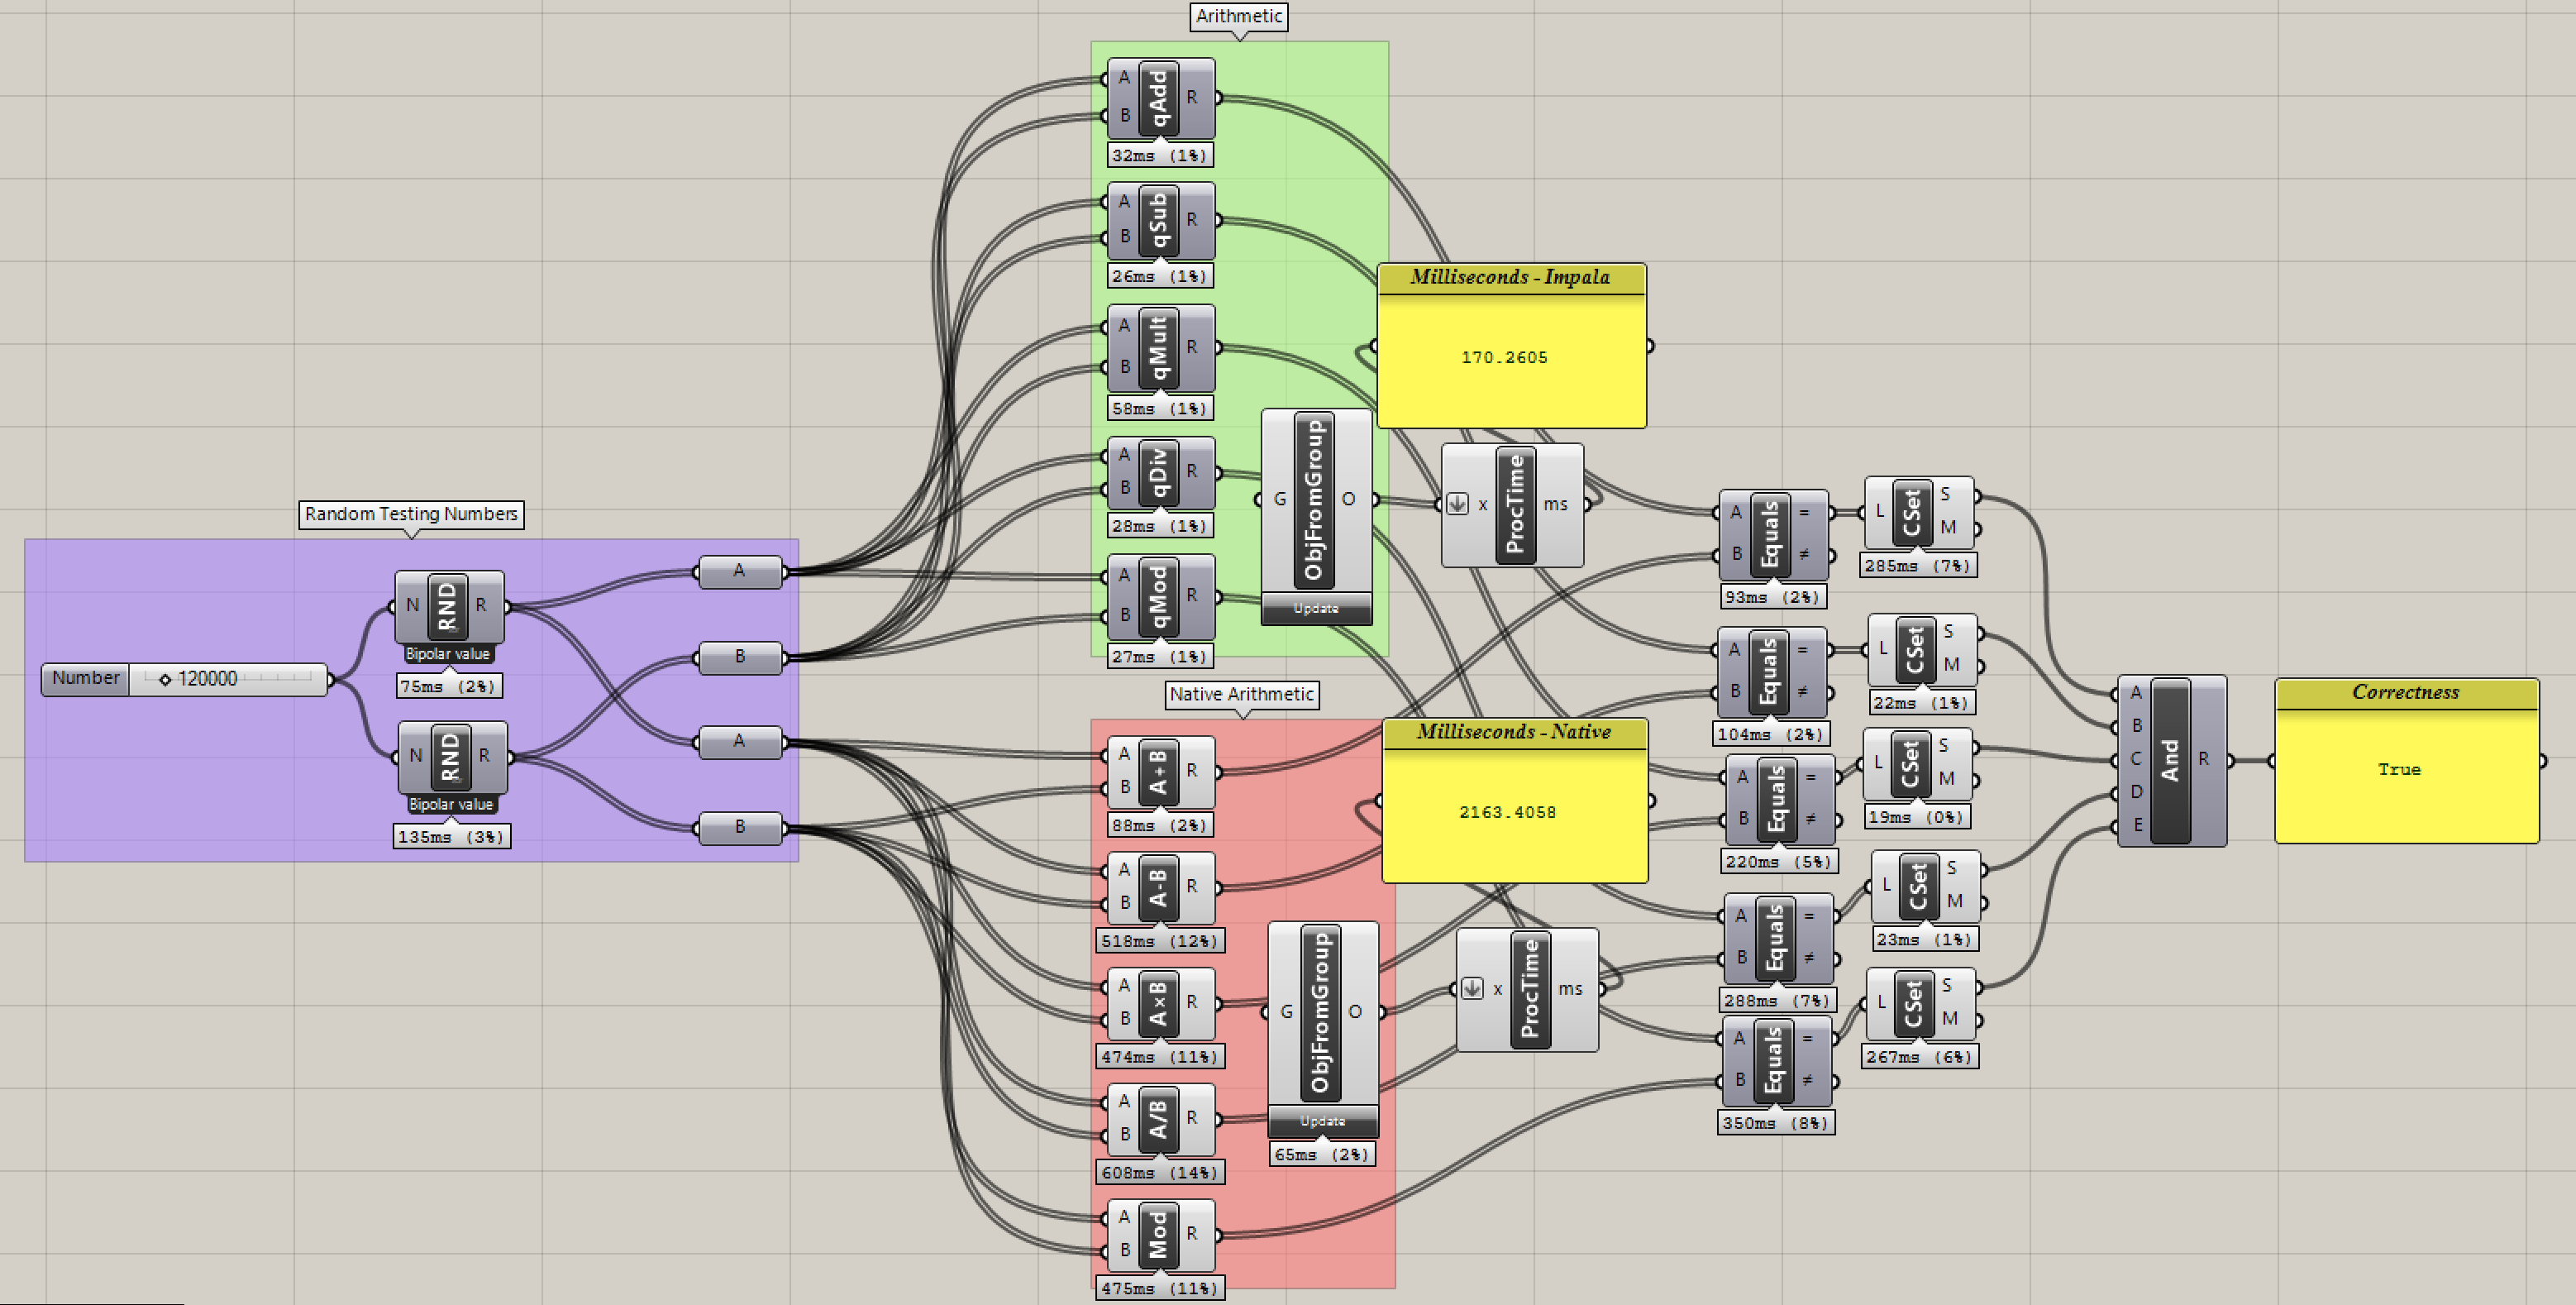Click the upper RND Bipolar value component
Viewport: 2576px width, 1305px height.
448,605
